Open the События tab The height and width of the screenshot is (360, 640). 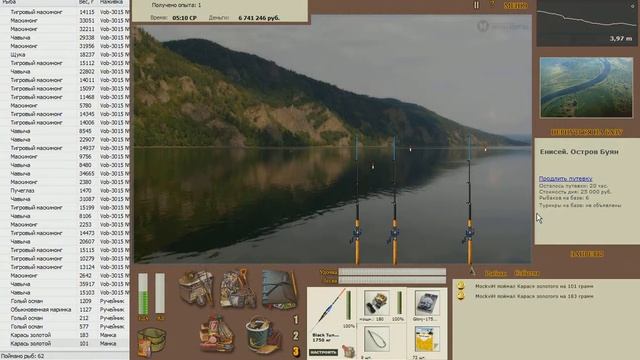click(x=527, y=273)
